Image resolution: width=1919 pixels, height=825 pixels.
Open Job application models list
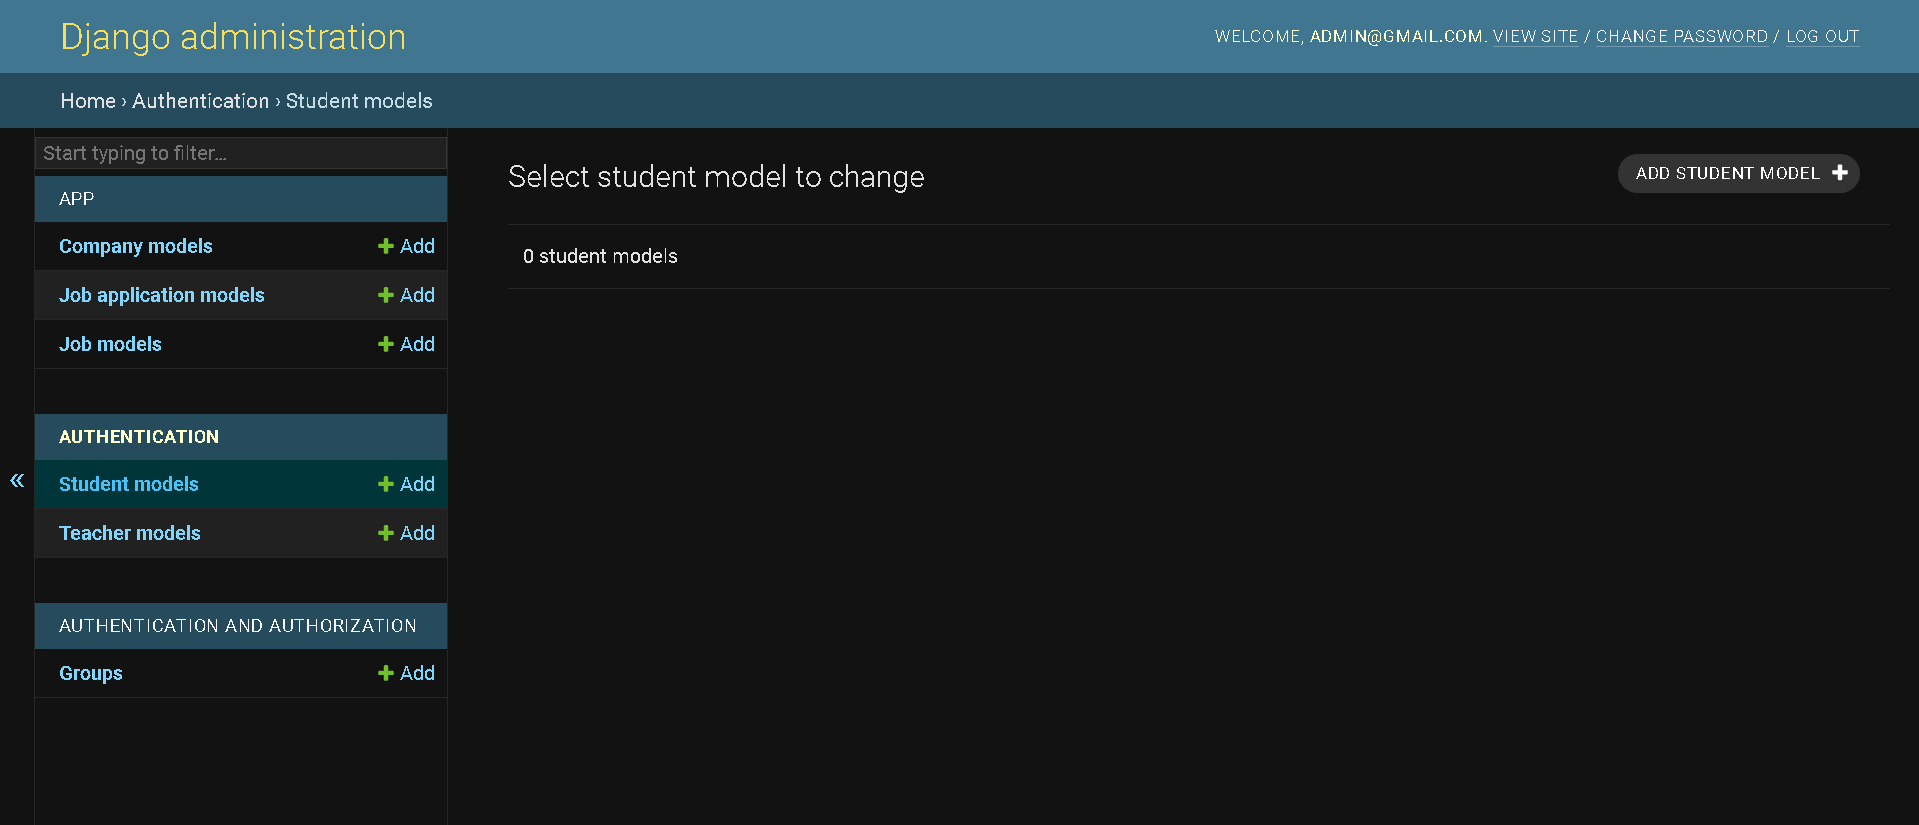pos(162,295)
